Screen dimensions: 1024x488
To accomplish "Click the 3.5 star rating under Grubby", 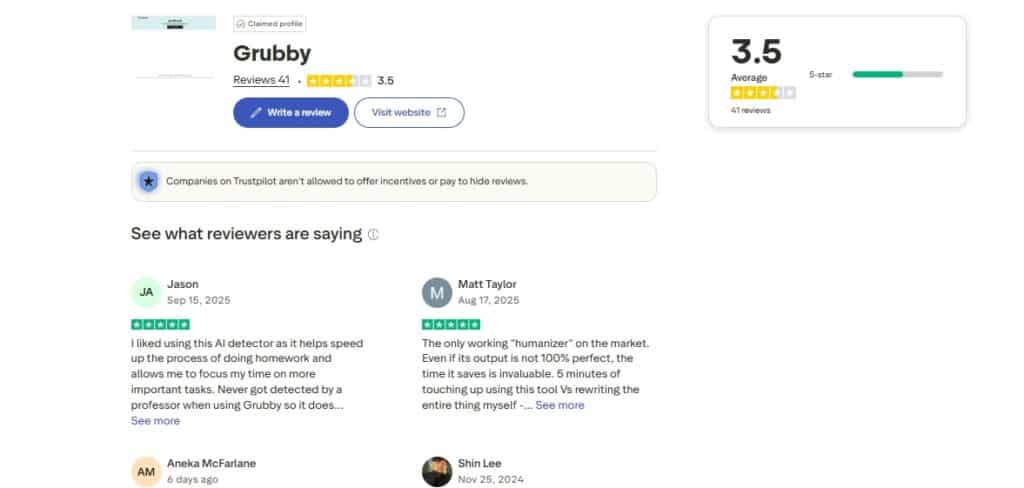I will pos(339,80).
